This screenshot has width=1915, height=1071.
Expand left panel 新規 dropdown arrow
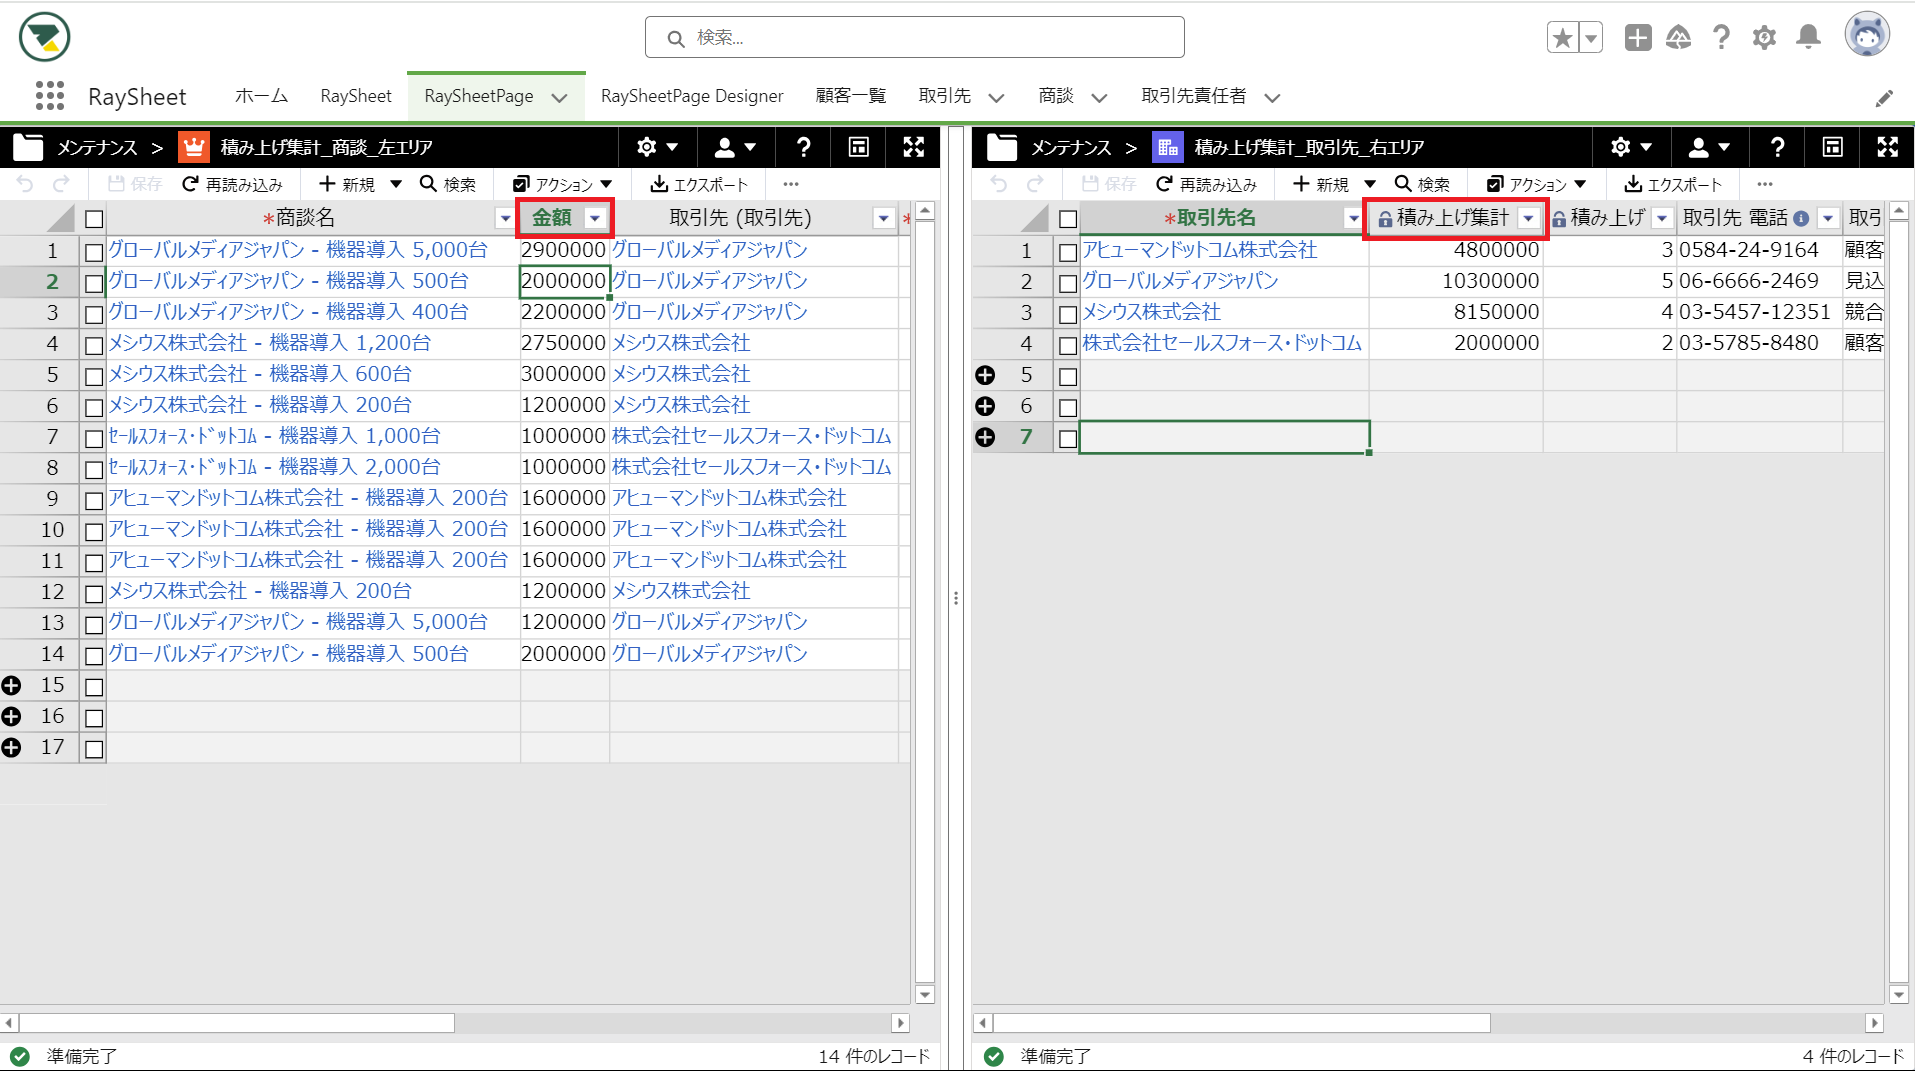[x=396, y=184]
